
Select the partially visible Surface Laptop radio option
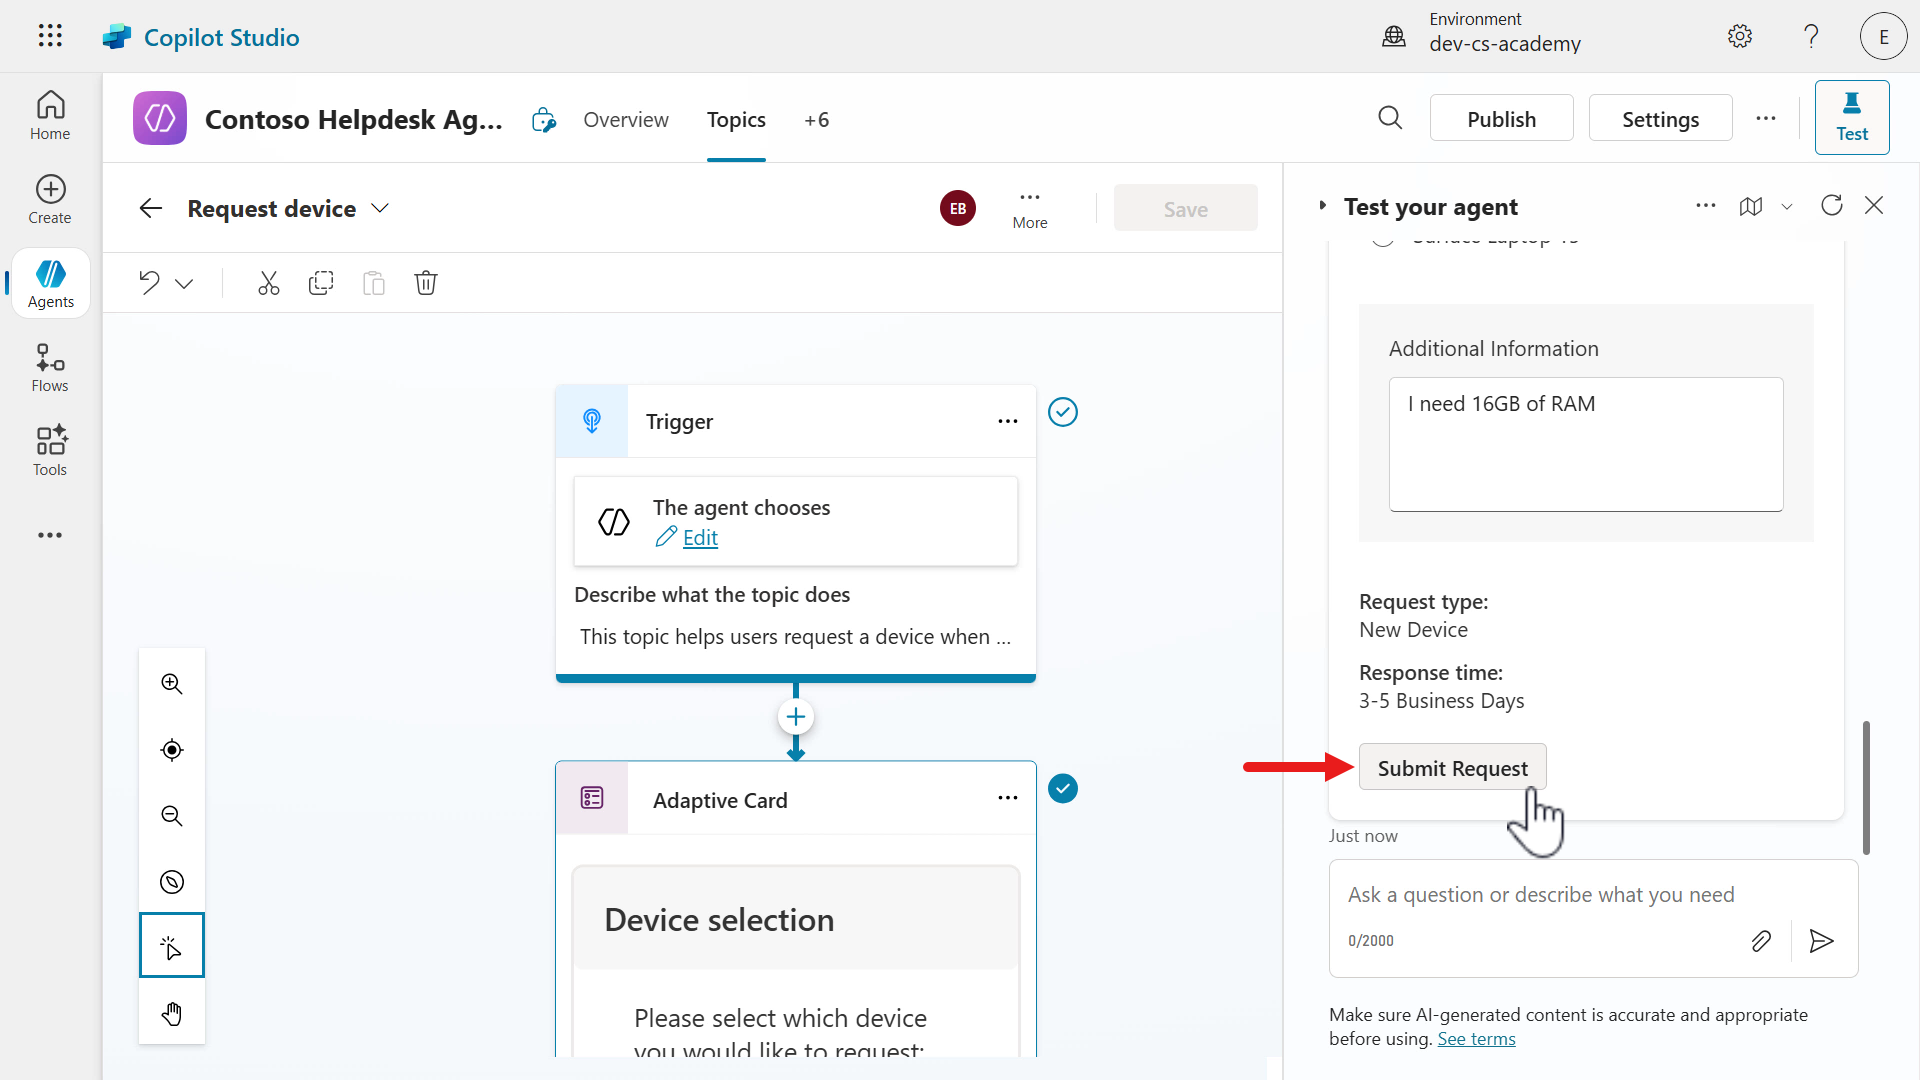point(1383,240)
